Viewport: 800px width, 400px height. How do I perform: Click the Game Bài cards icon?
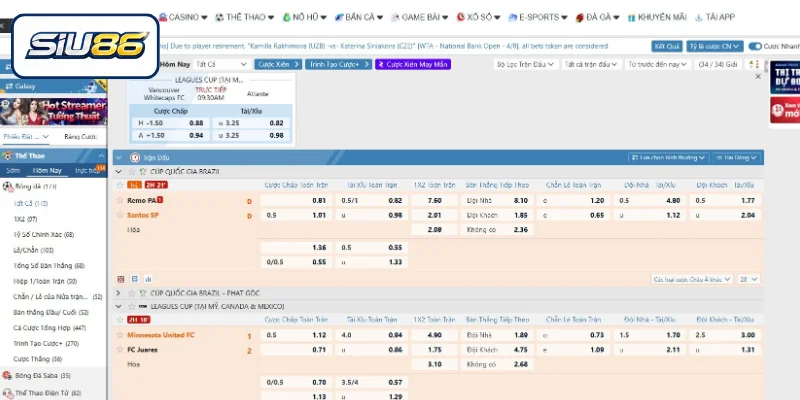click(x=395, y=17)
